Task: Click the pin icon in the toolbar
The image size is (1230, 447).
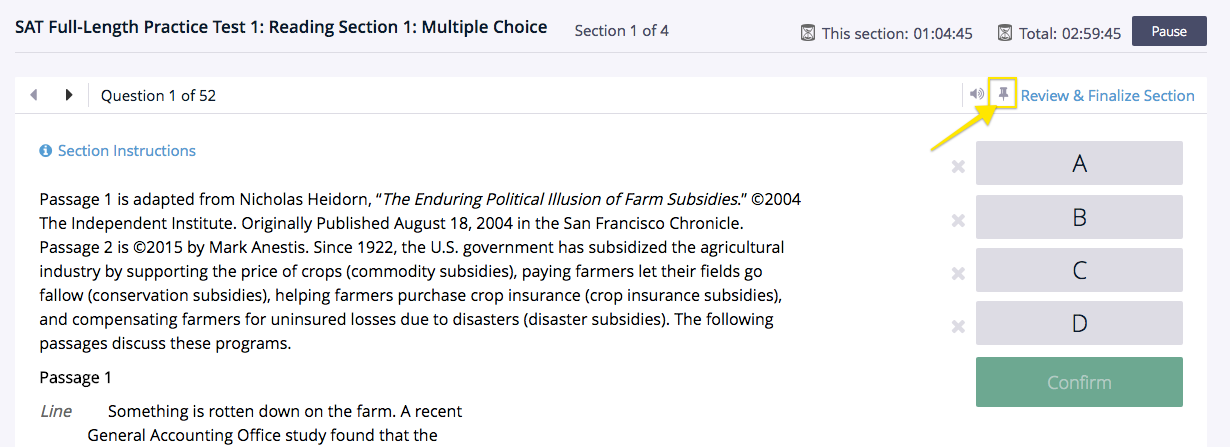Action: pos(1003,94)
